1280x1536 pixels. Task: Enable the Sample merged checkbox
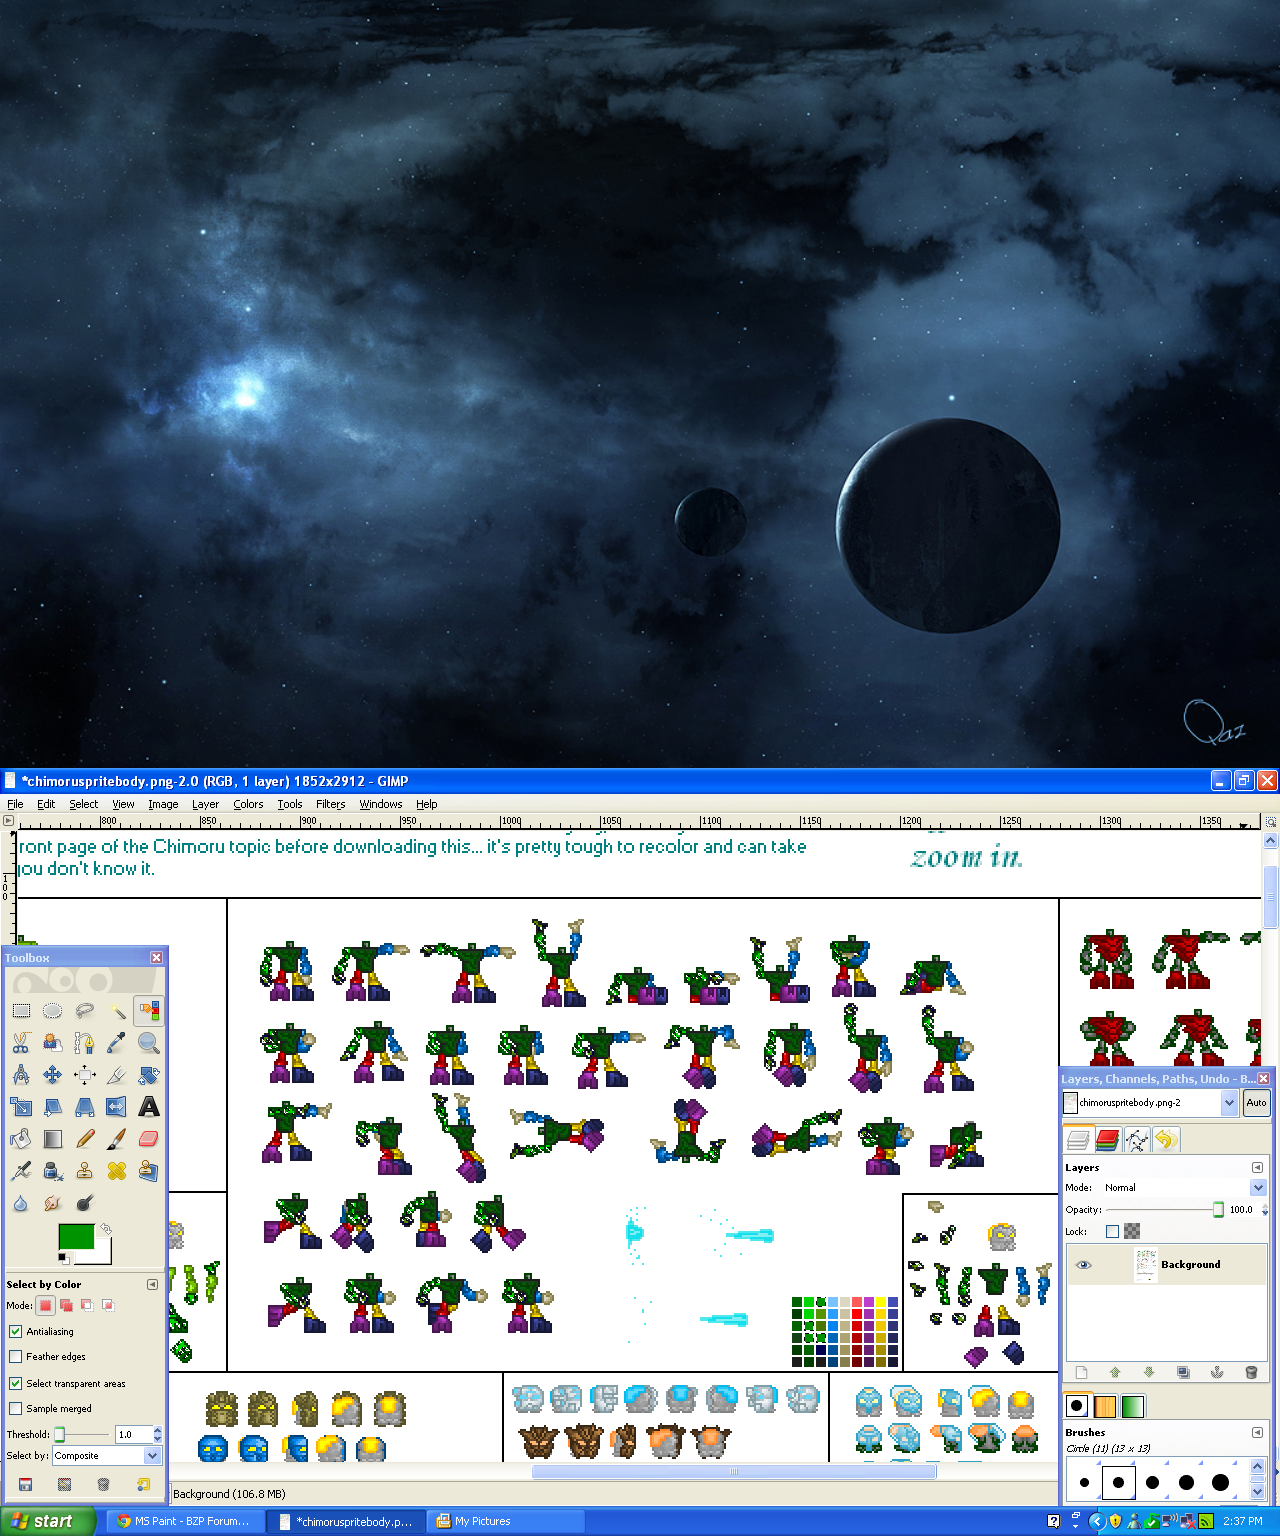[x=16, y=1409]
